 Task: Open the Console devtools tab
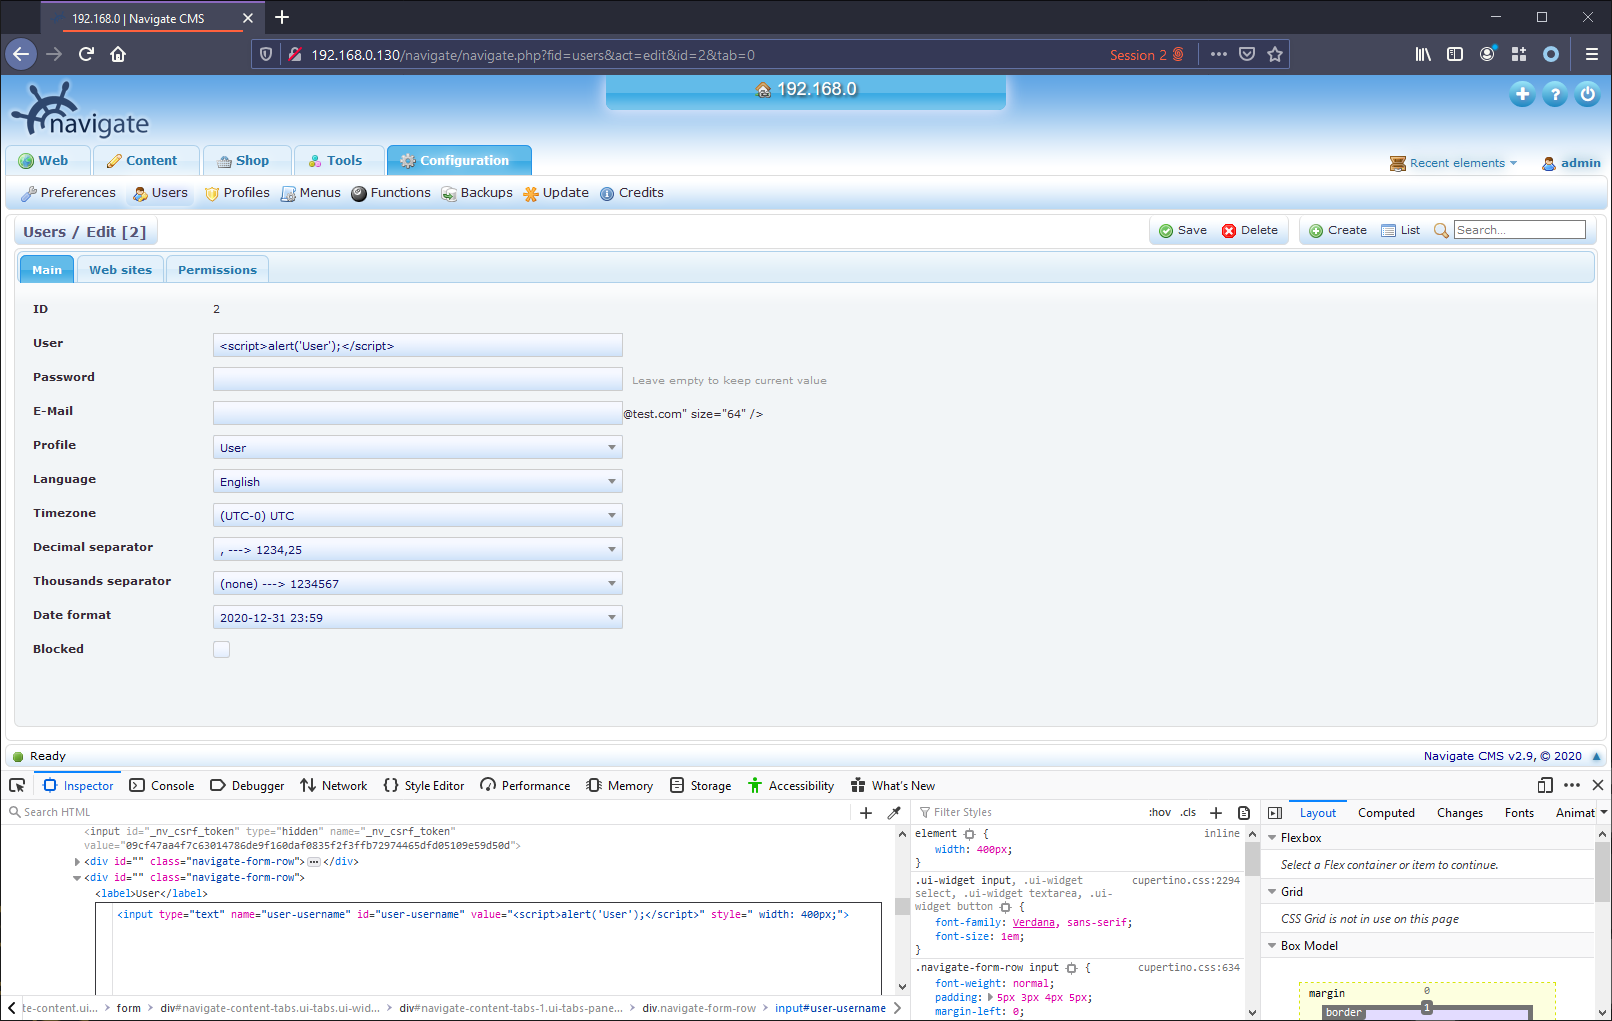162,785
